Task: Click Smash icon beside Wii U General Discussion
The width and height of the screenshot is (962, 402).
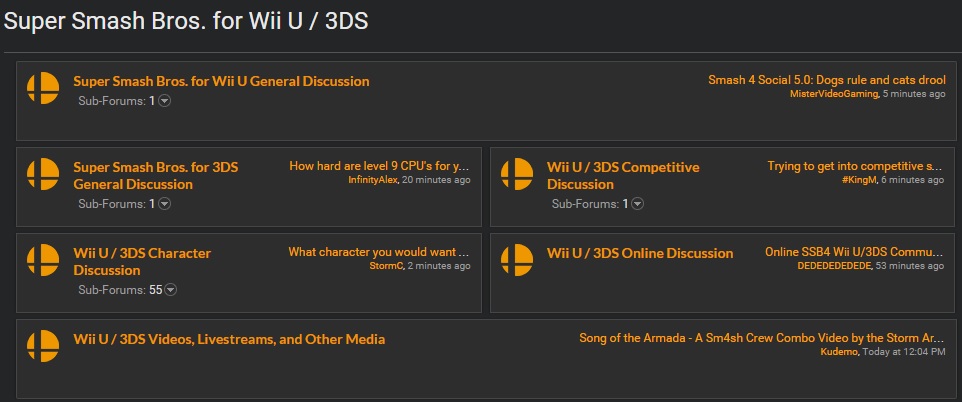Action: click(43, 88)
